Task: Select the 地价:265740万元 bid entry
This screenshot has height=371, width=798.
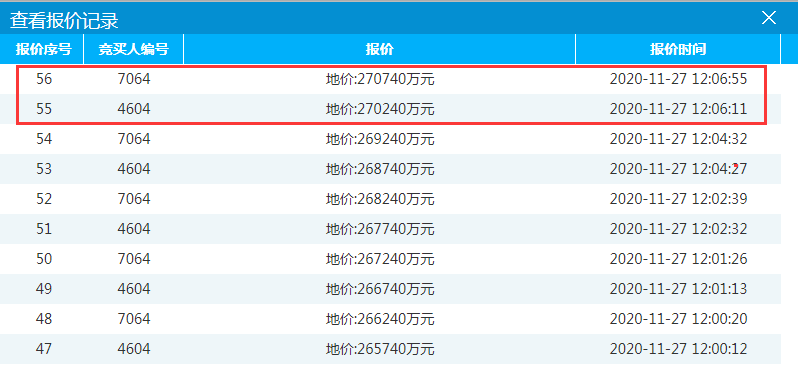Action: (x=380, y=349)
